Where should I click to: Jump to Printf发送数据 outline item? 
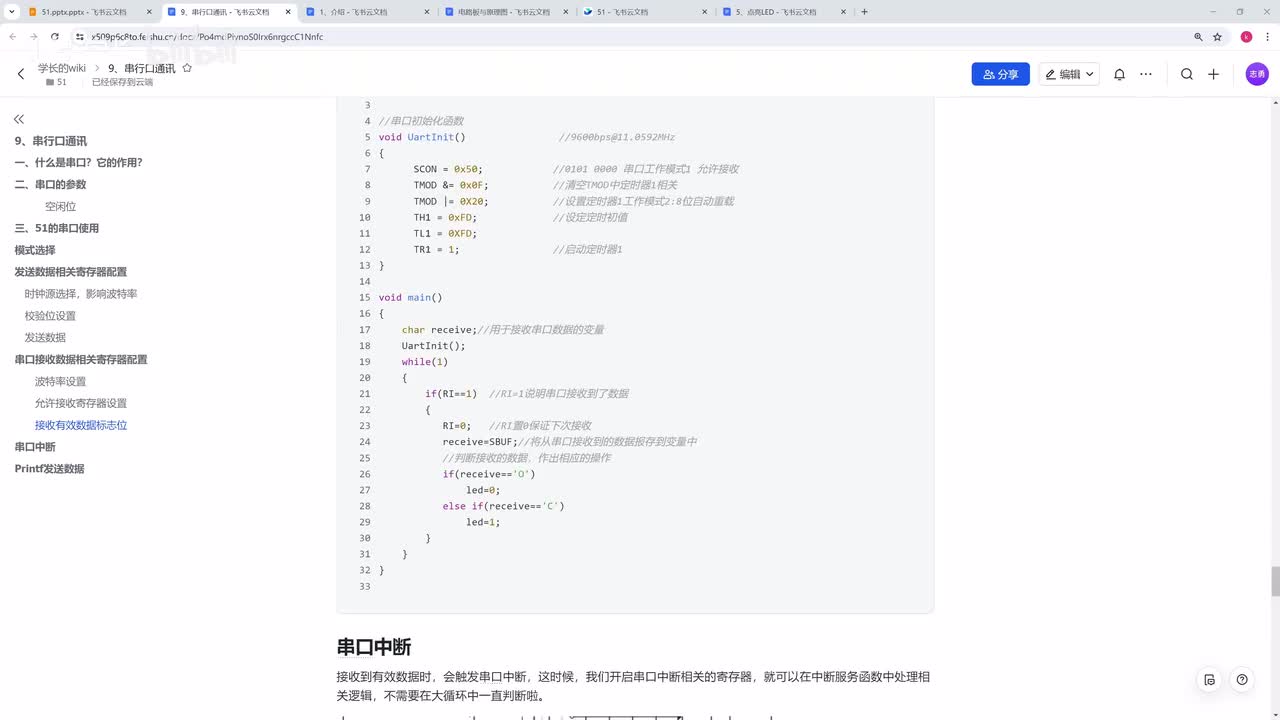coord(49,469)
